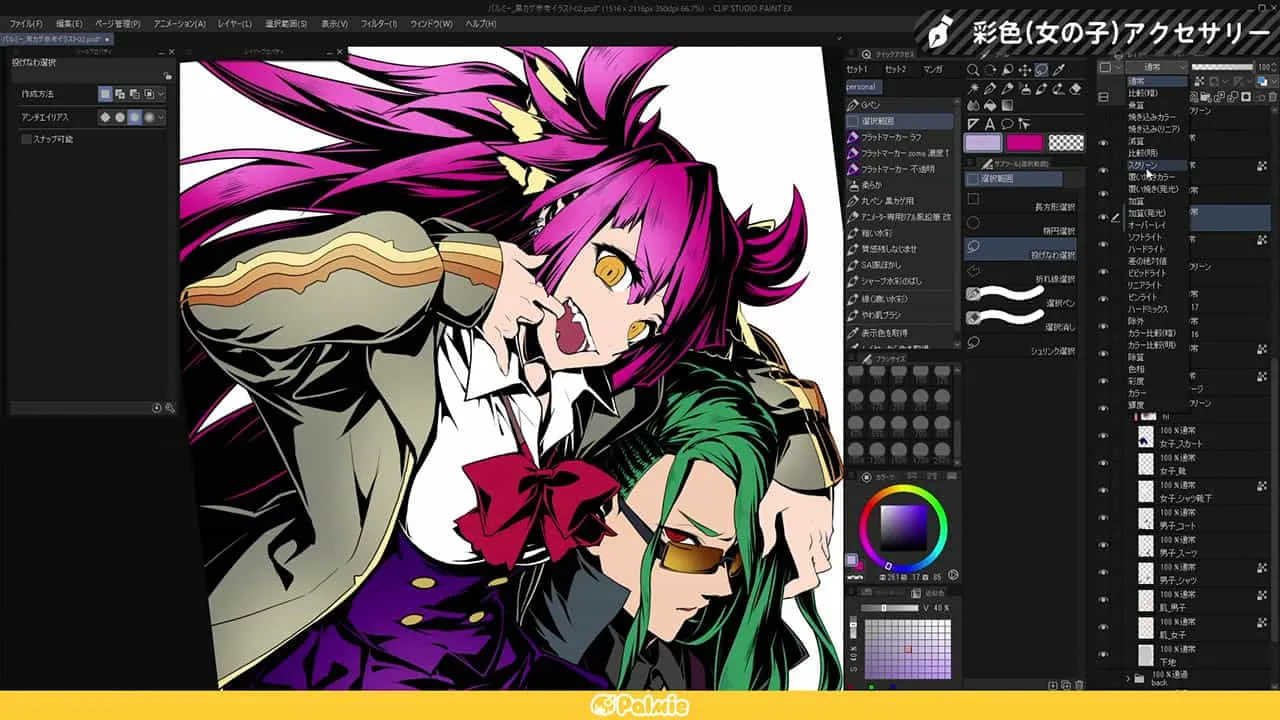Choose the Text tool (A icon)
Screen dimensions: 1280x720
tap(990, 124)
